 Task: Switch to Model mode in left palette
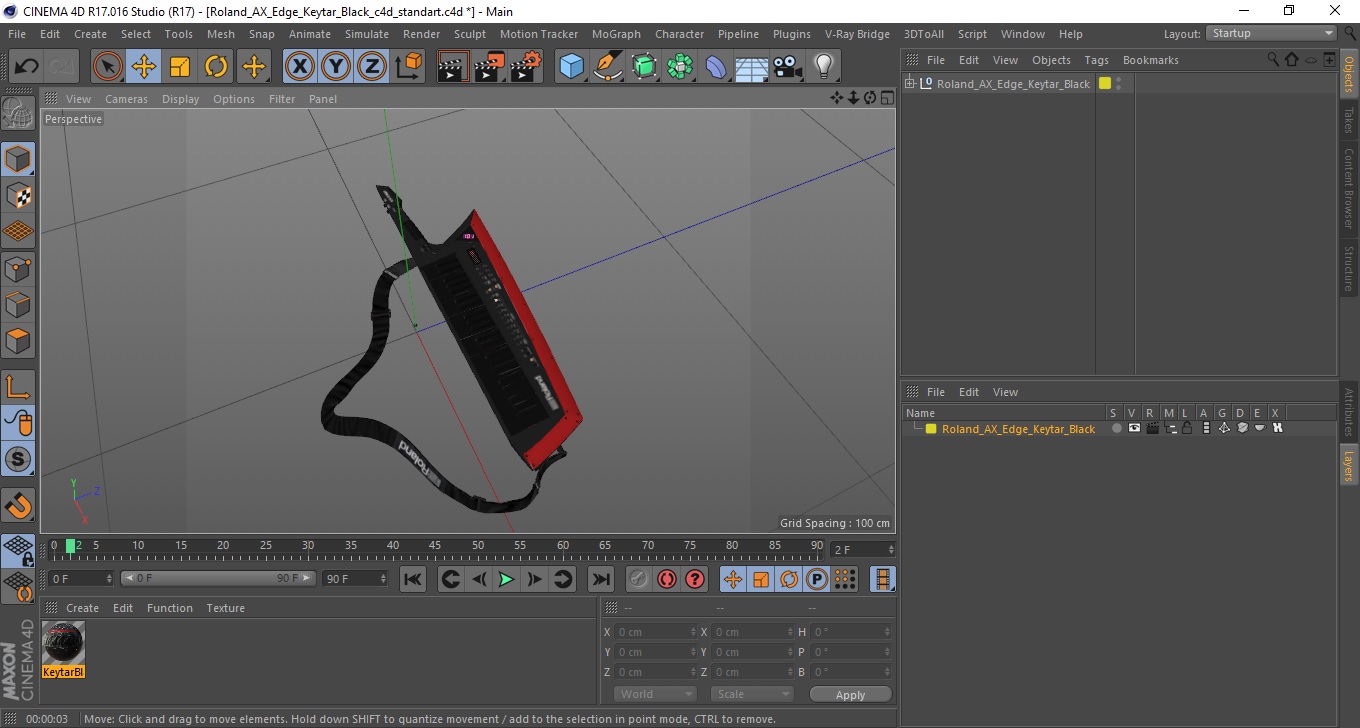(x=18, y=159)
